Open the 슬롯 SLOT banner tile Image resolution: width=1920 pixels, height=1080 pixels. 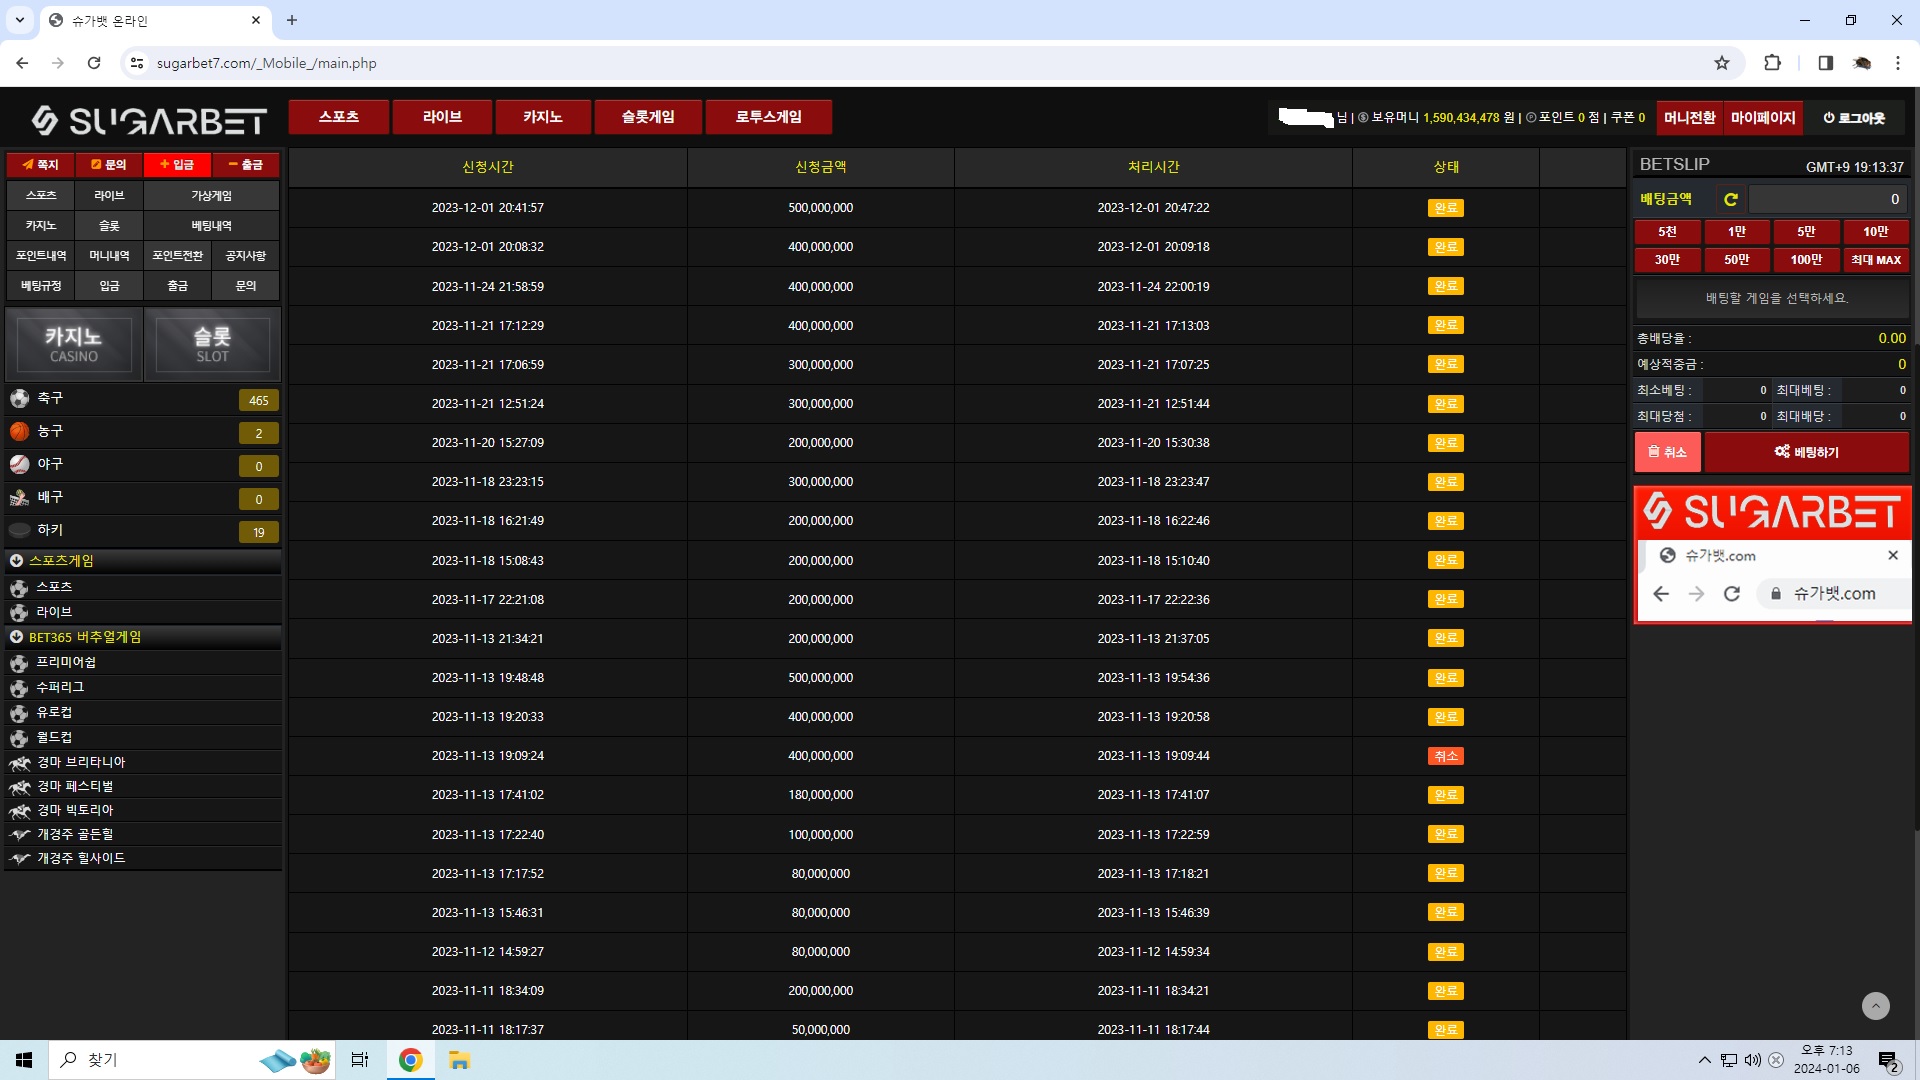pos(212,343)
